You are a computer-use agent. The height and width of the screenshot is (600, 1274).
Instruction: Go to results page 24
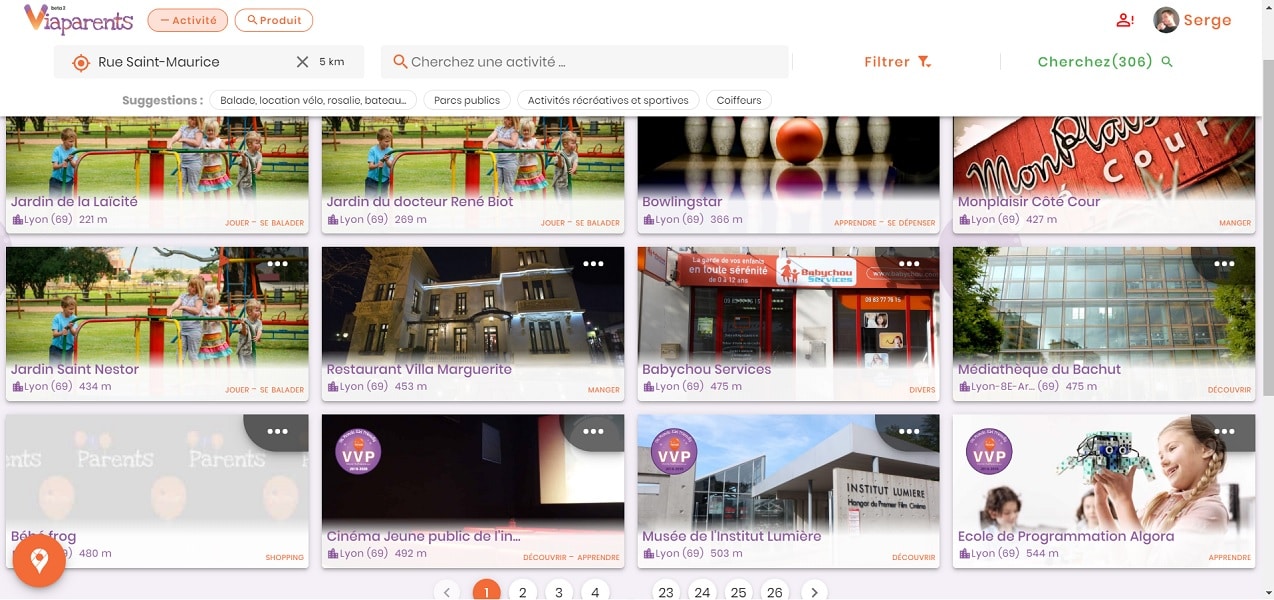point(702,592)
